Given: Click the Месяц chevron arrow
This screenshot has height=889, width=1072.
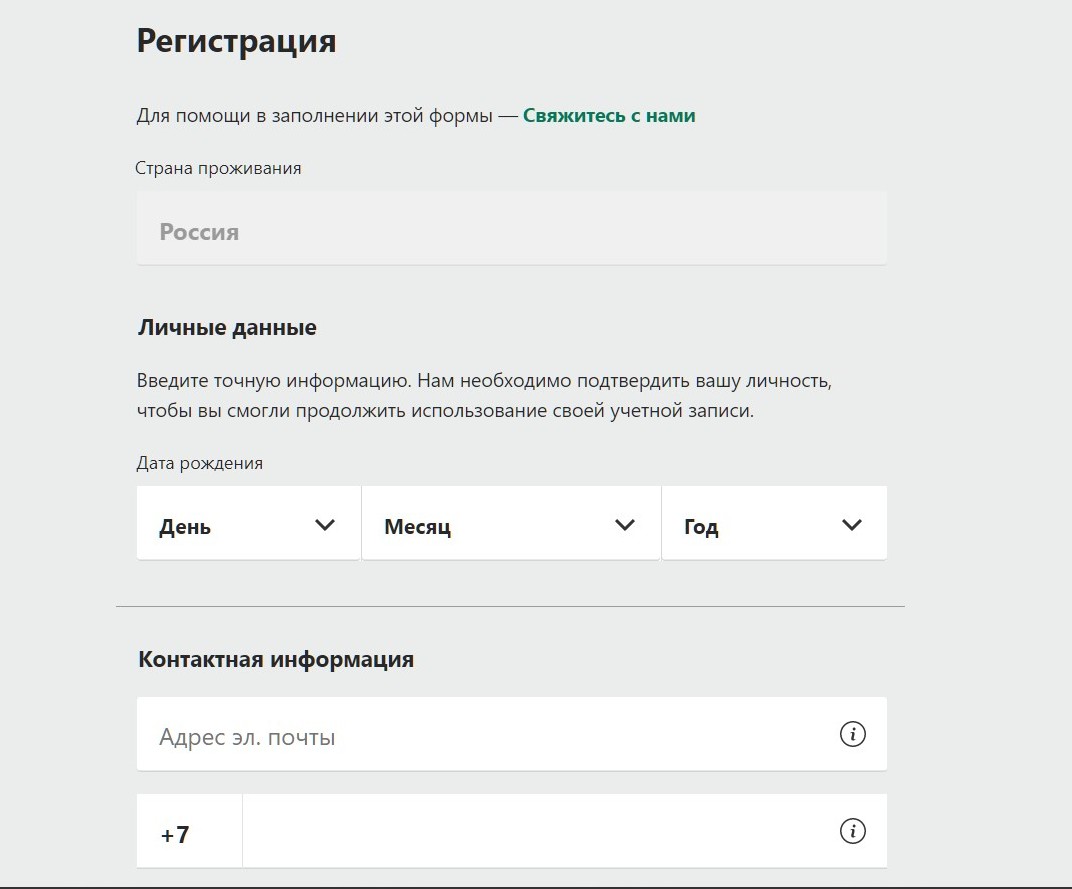Looking at the screenshot, I should pyautogui.click(x=625, y=525).
